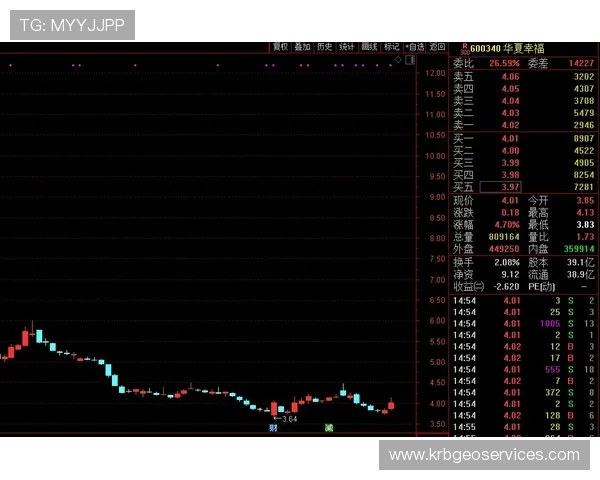Screen dimensions: 600x480
Task: Select the 历史 history button
Action: [324, 46]
